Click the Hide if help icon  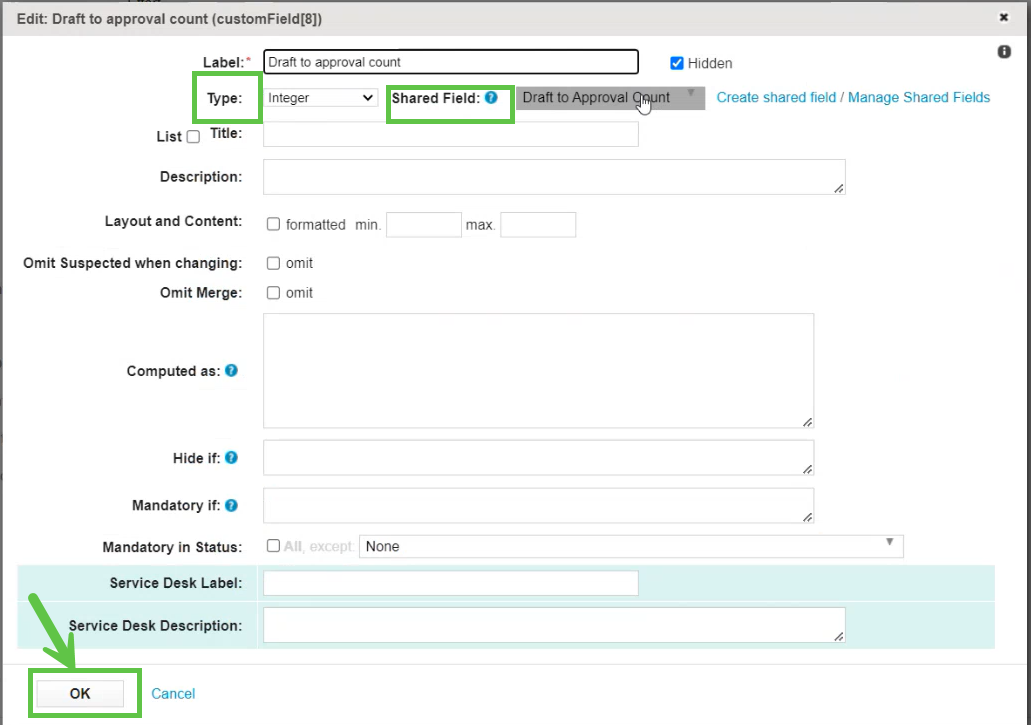pos(231,458)
